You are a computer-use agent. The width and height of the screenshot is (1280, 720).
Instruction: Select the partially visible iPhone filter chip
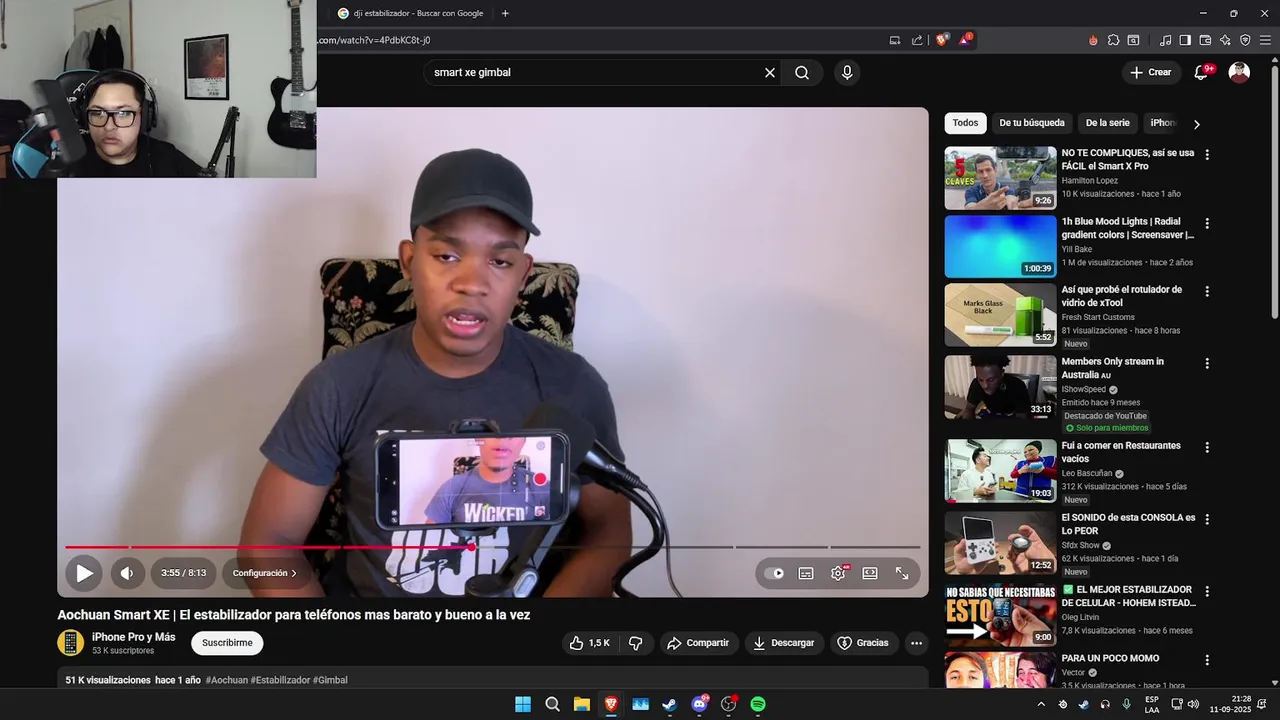pos(1162,123)
